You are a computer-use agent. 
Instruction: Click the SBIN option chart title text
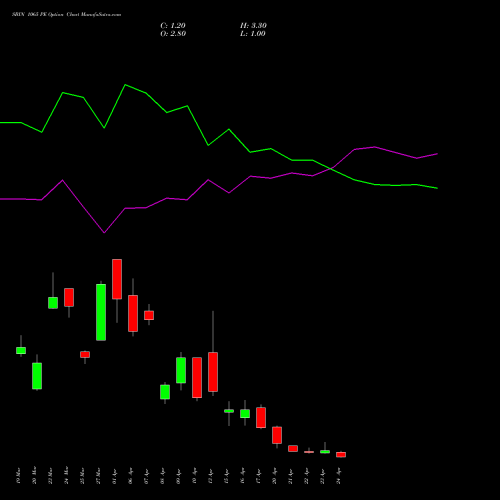click(x=67, y=15)
